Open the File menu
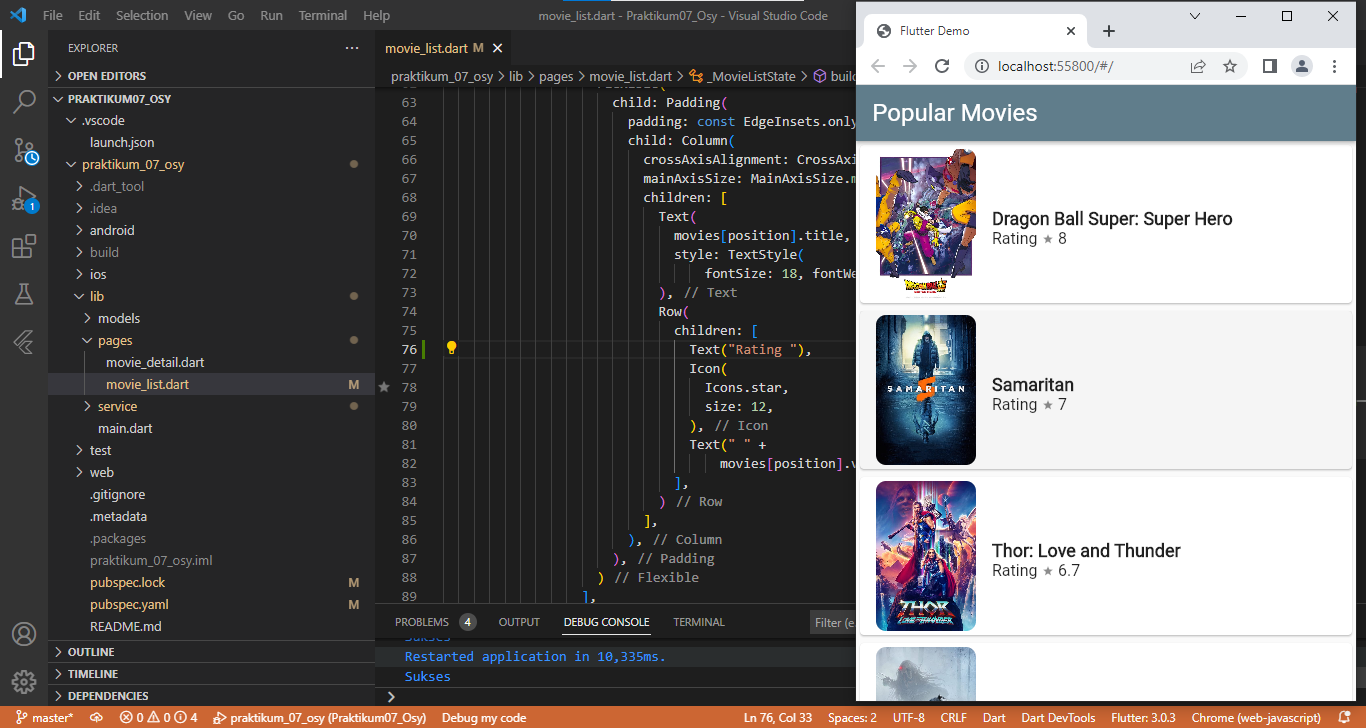This screenshot has width=1366, height=728. (53, 16)
